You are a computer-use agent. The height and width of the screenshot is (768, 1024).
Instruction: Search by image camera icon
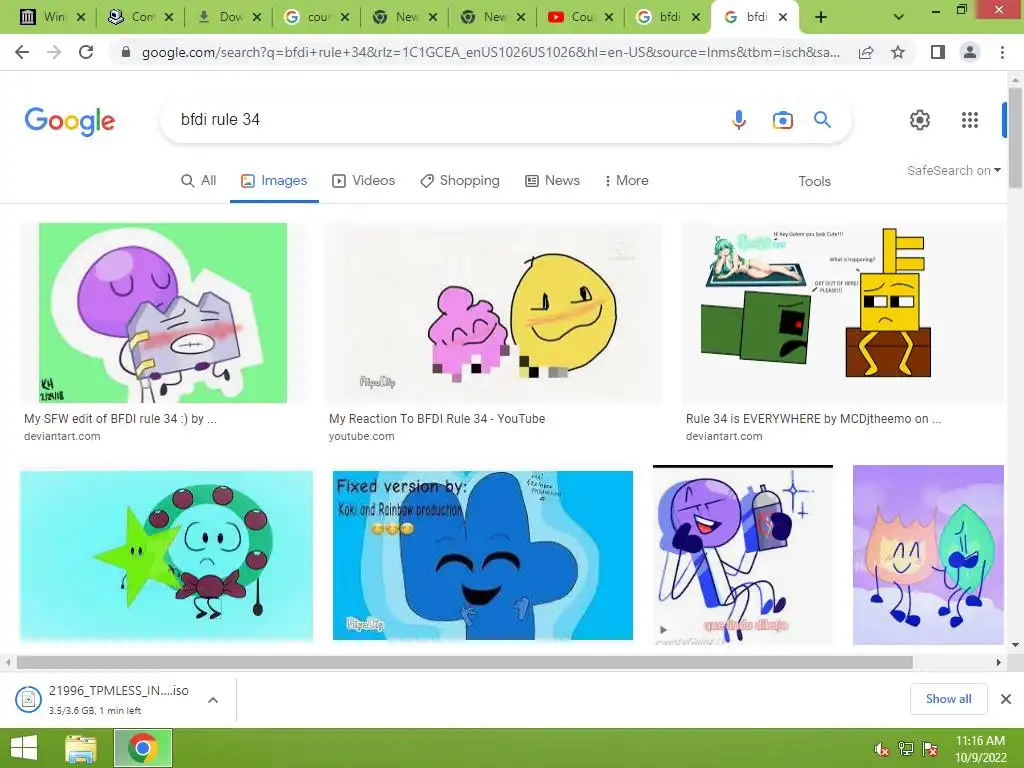point(782,120)
